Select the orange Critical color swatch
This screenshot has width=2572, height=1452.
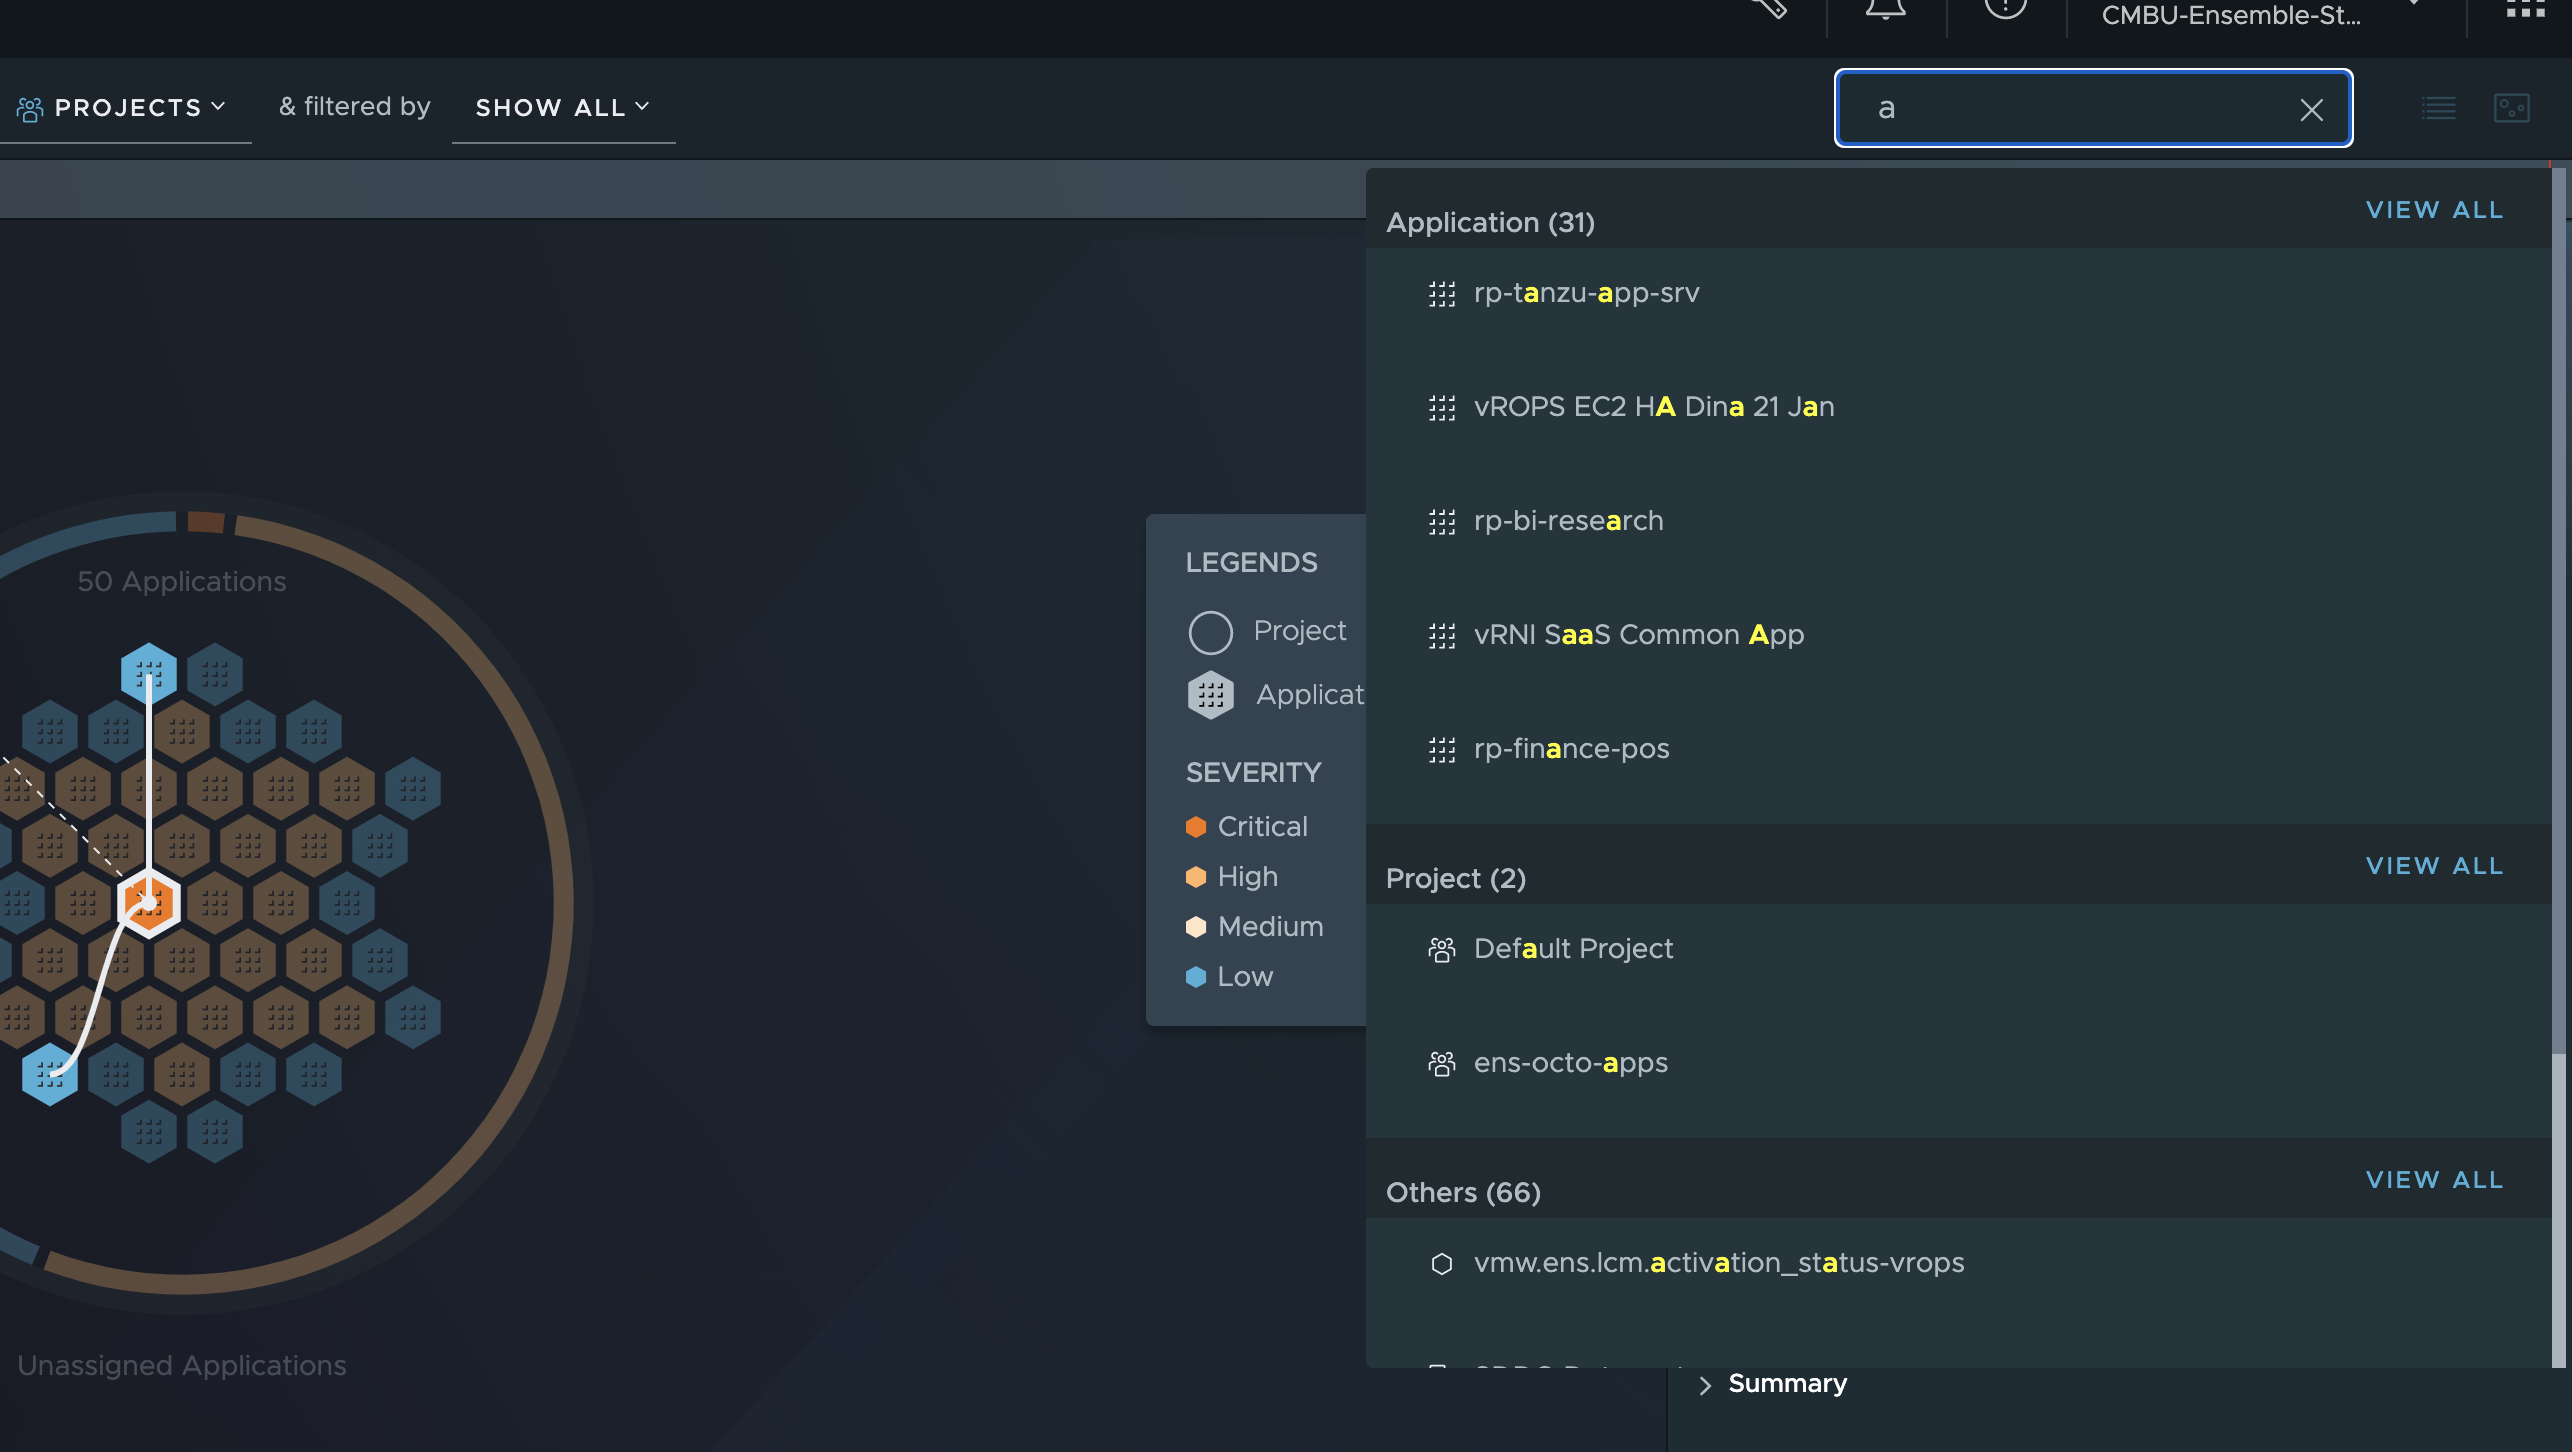pyautogui.click(x=1196, y=825)
